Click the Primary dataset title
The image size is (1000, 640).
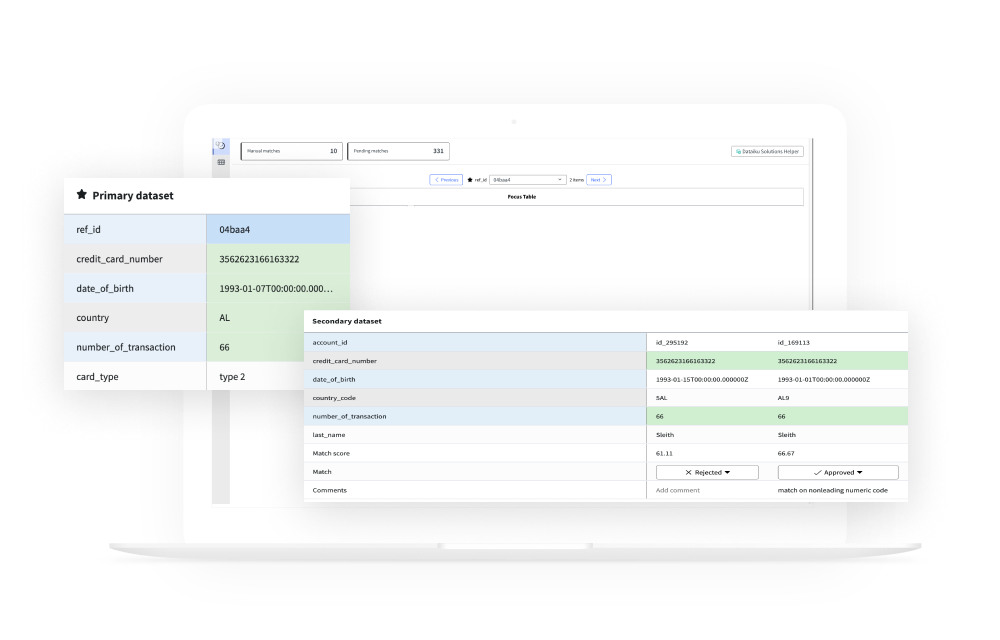point(133,196)
